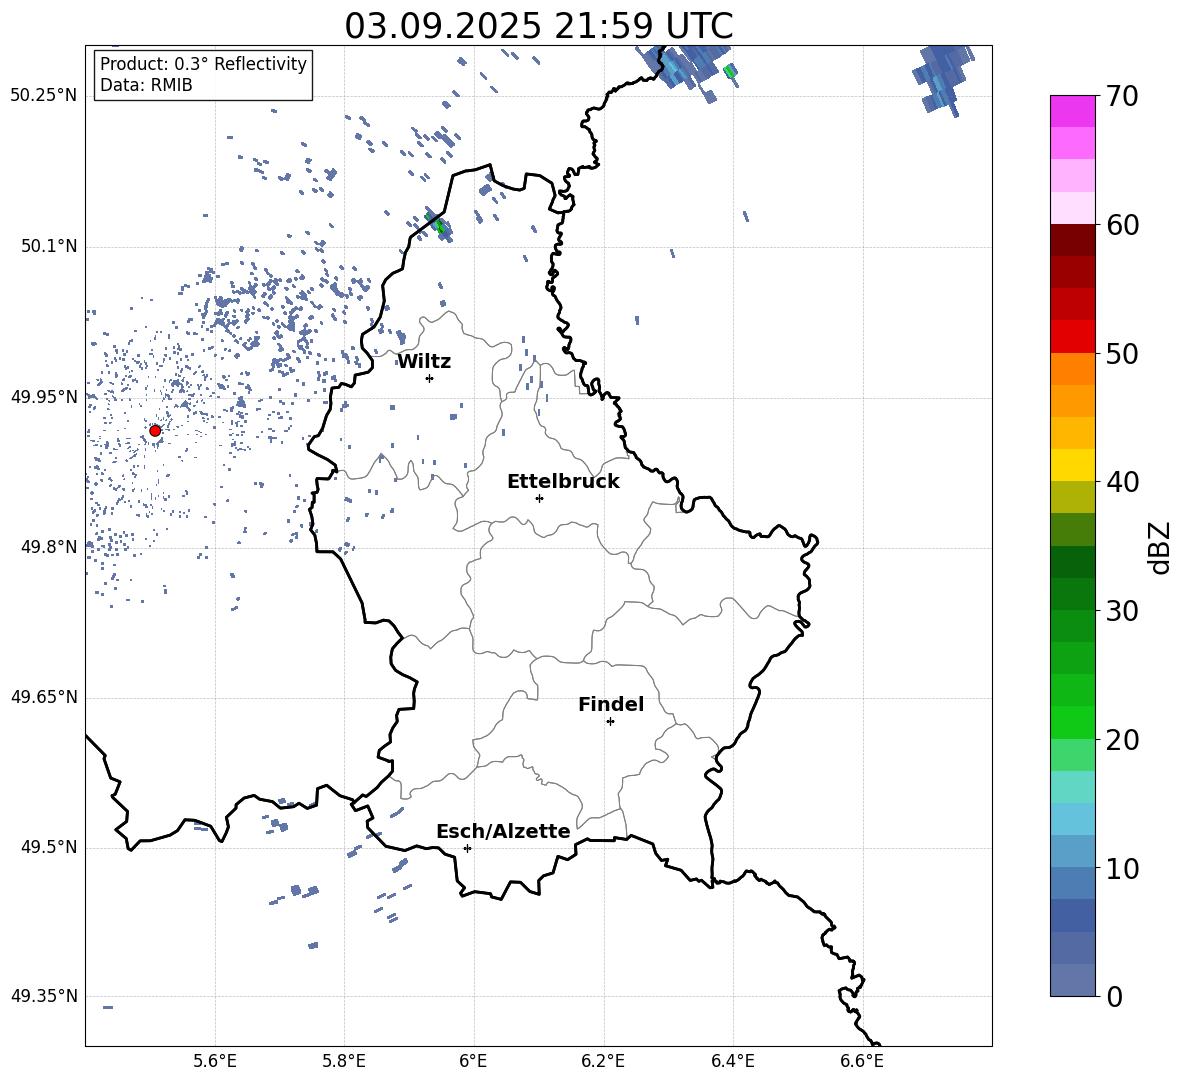Click the 49.95°N latitude label
1184x1081 pixels.
(44, 397)
